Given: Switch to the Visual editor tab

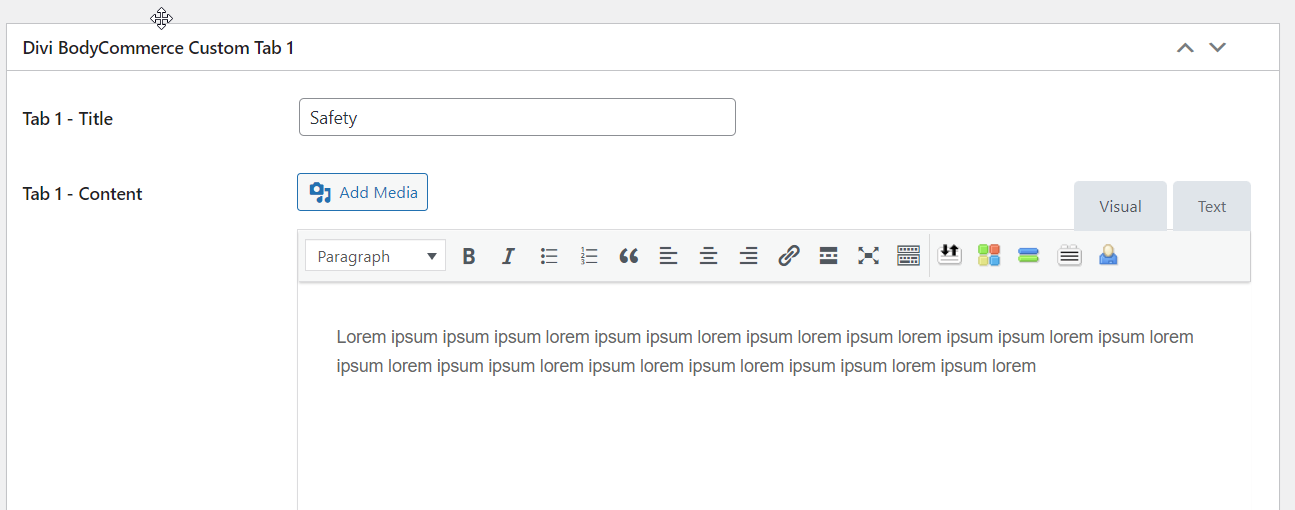Looking at the screenshot, I should [x=1120, y=206].
